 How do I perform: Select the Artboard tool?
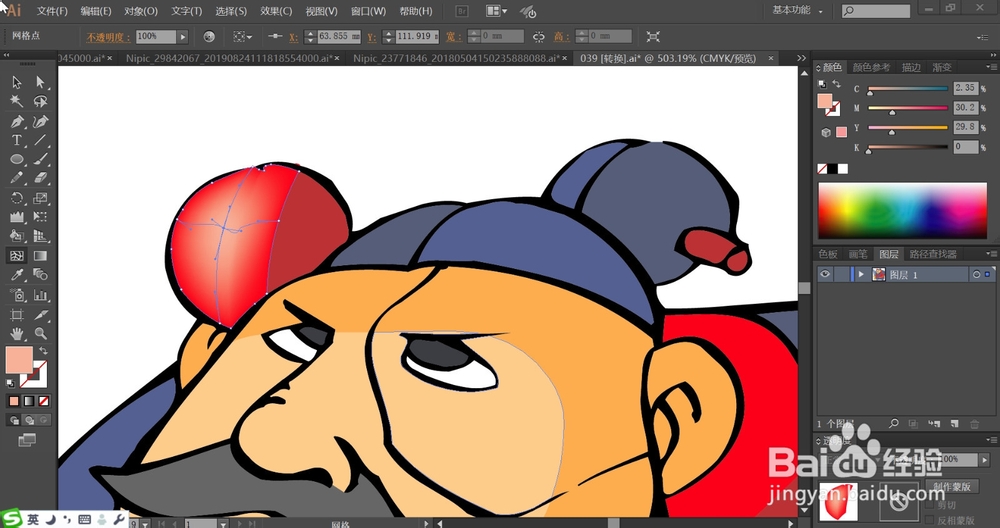[17, 314]
